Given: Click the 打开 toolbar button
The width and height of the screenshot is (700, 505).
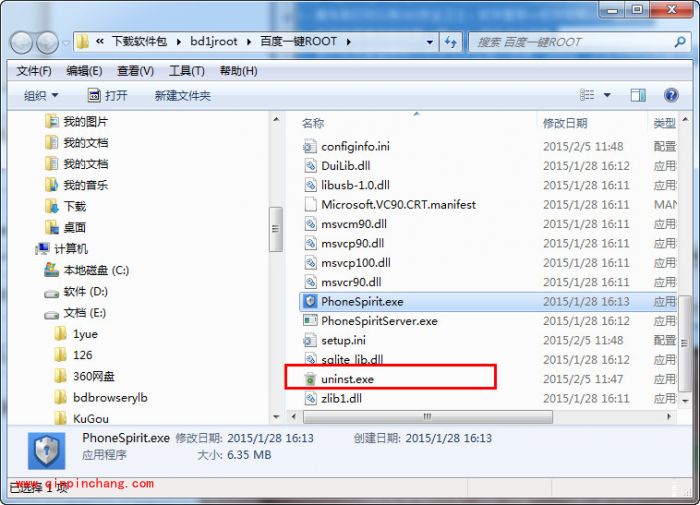Looking at the screenshot, I should point(108,96).
